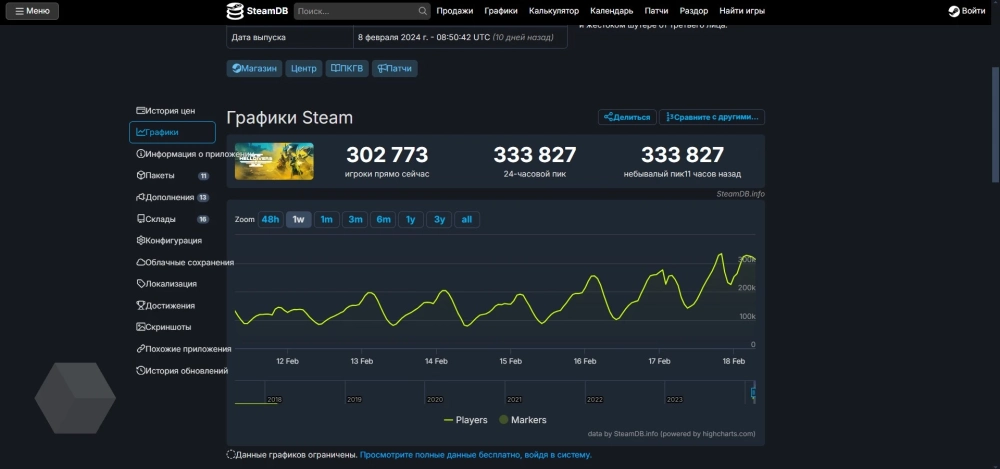Image resolution: width=1000 pixels, height=469 pixels.
Task: Click the Steam Войти login button
Action: point(967,11)
